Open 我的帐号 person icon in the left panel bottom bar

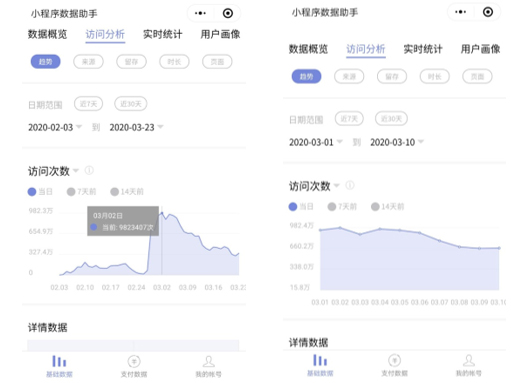pyautogui.click(x=209, y=361)
